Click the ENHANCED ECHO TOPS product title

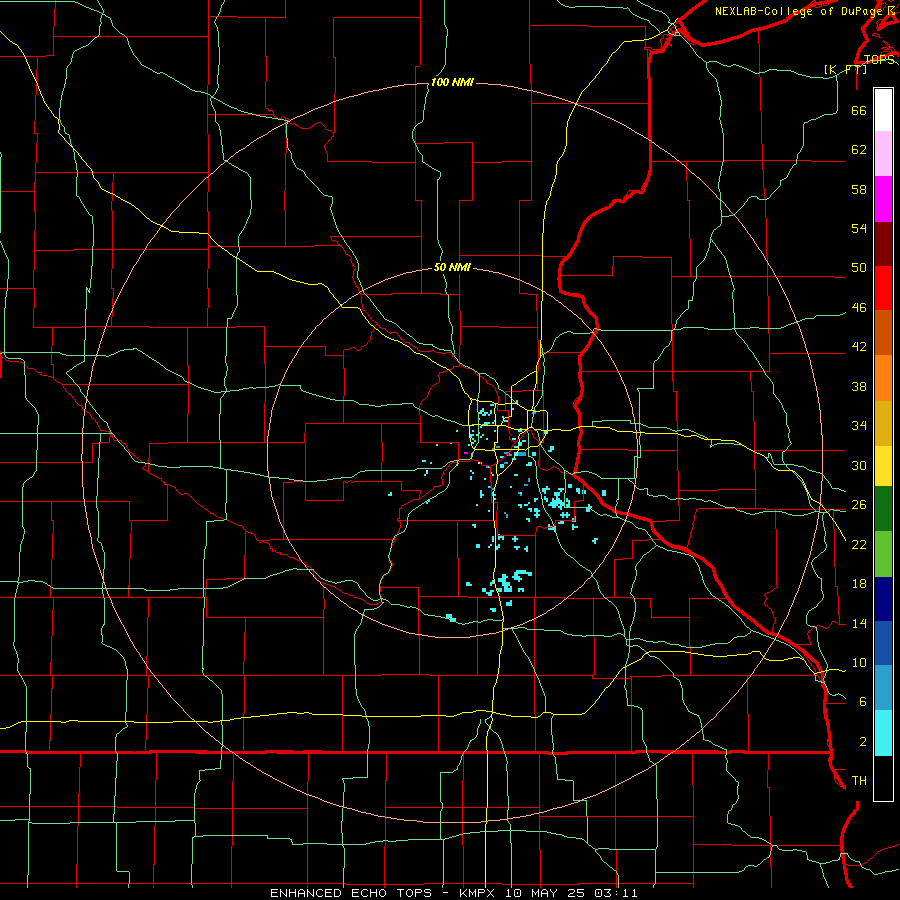pos(351,893)
